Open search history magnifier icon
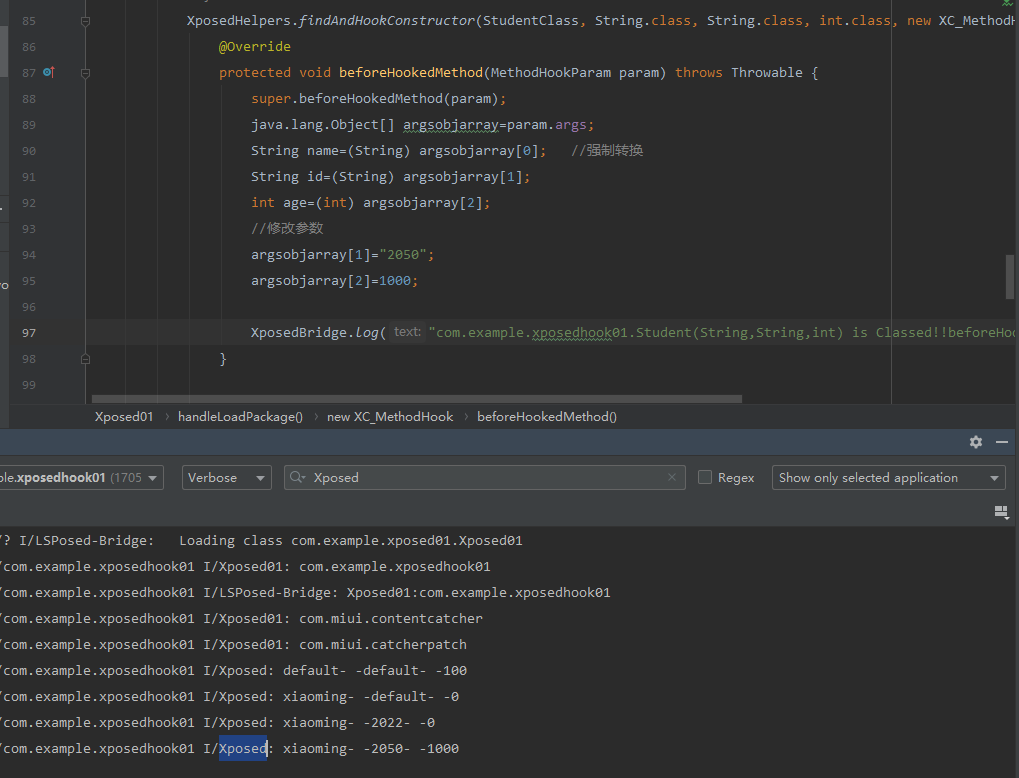This screenshot has height=778, width=1019. pos(297,477)
